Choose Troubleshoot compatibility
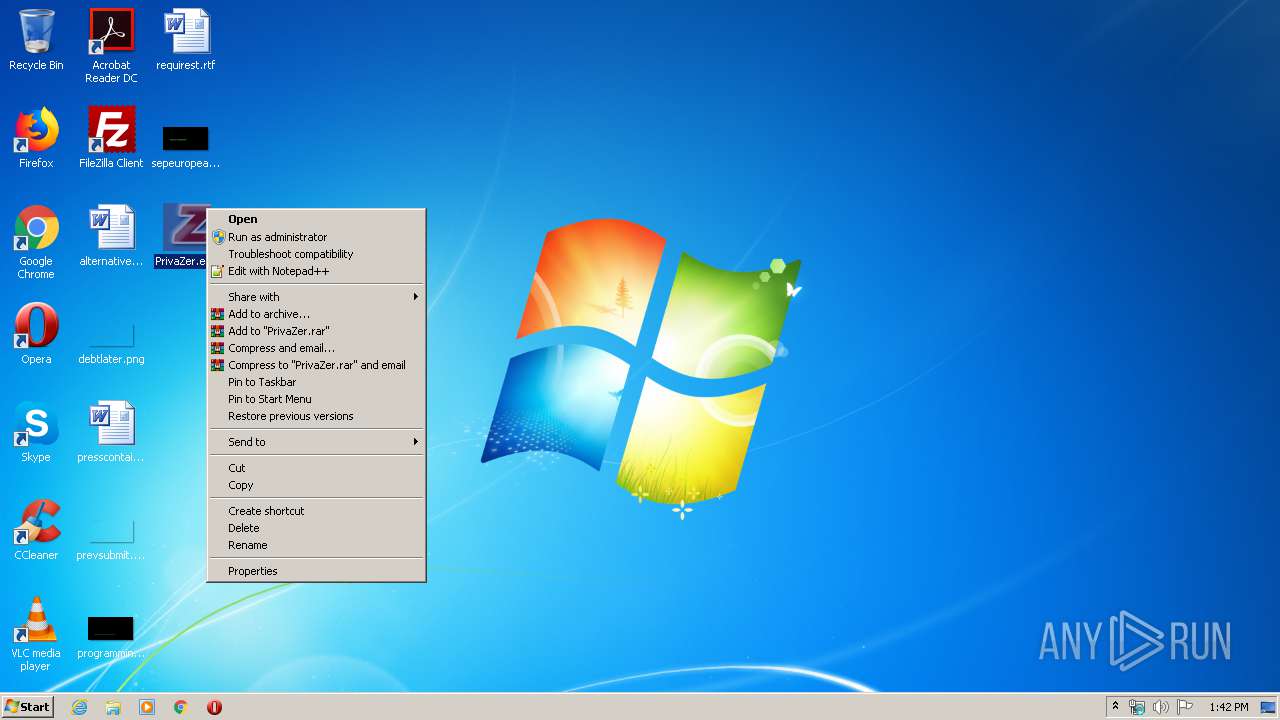Image resolution: width=1280 pixels, height=720 pixels. click(316, 254)
